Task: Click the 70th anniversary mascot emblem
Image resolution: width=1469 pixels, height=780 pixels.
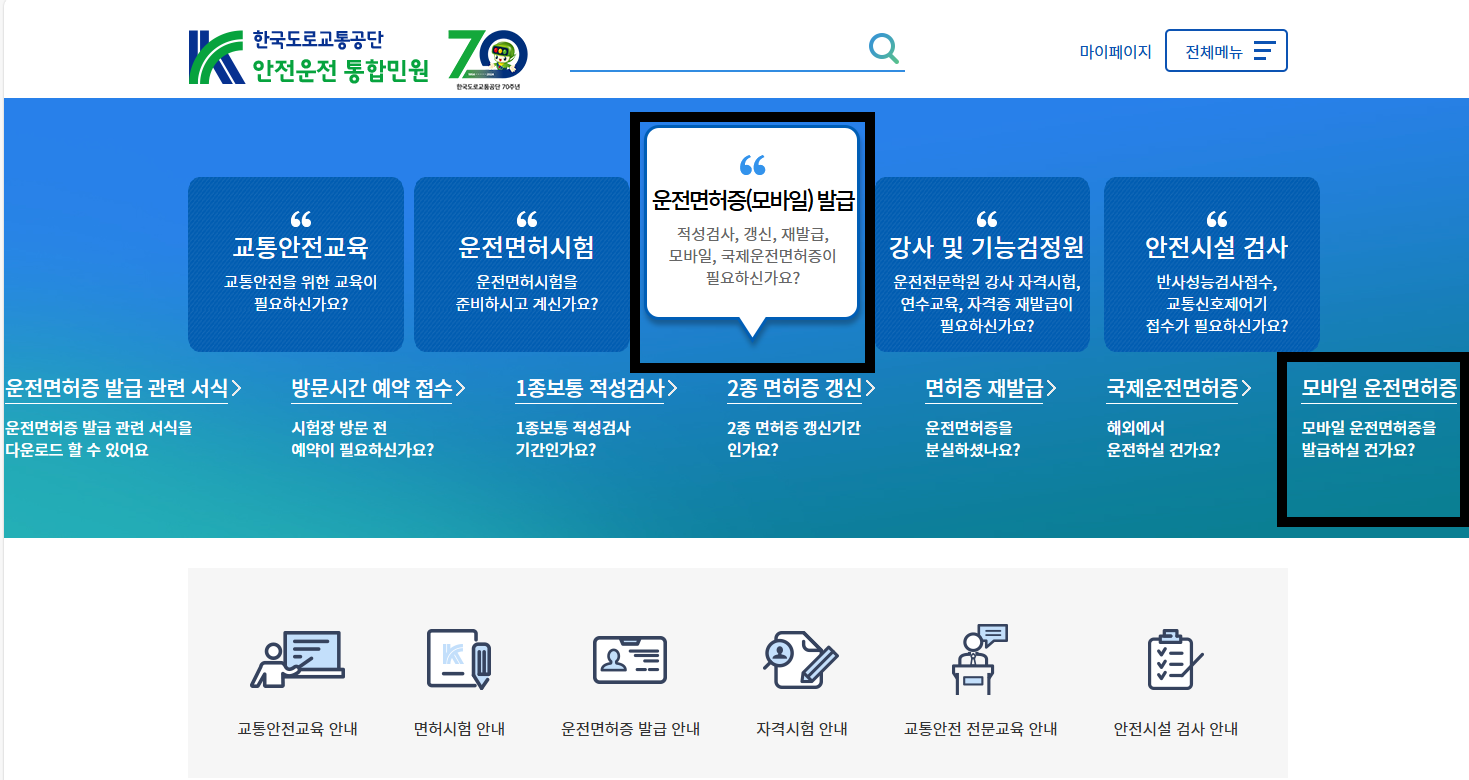Action: [x=488, y=58]
